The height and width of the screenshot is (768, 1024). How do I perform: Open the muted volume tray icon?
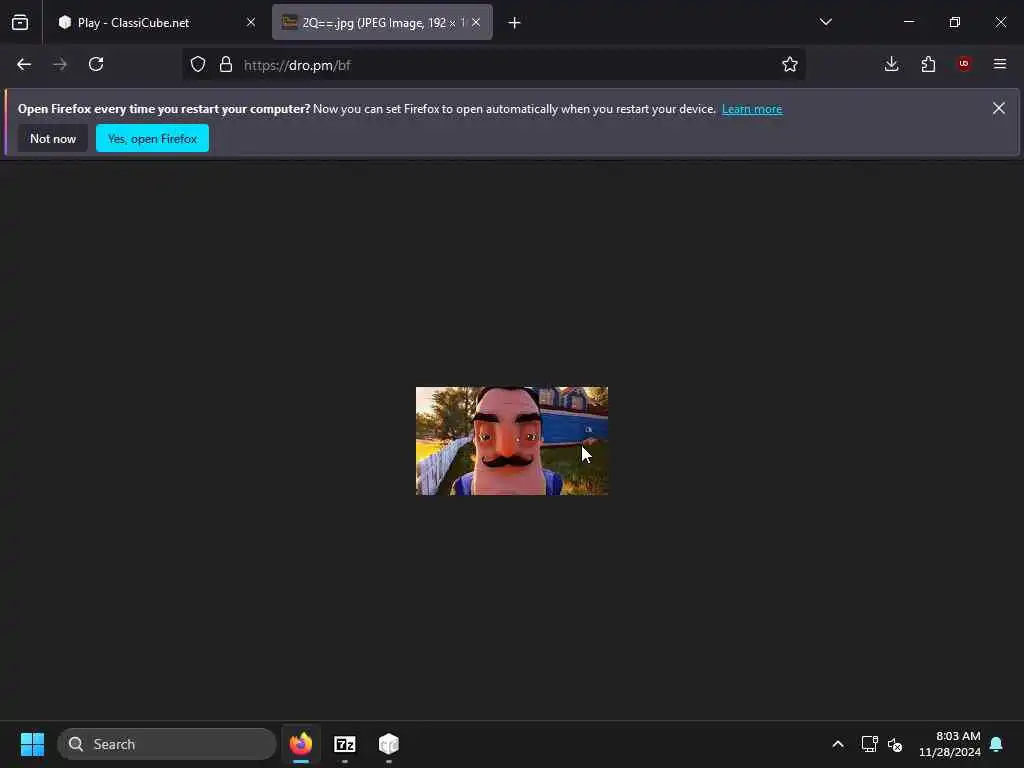[x=895, y=744]
